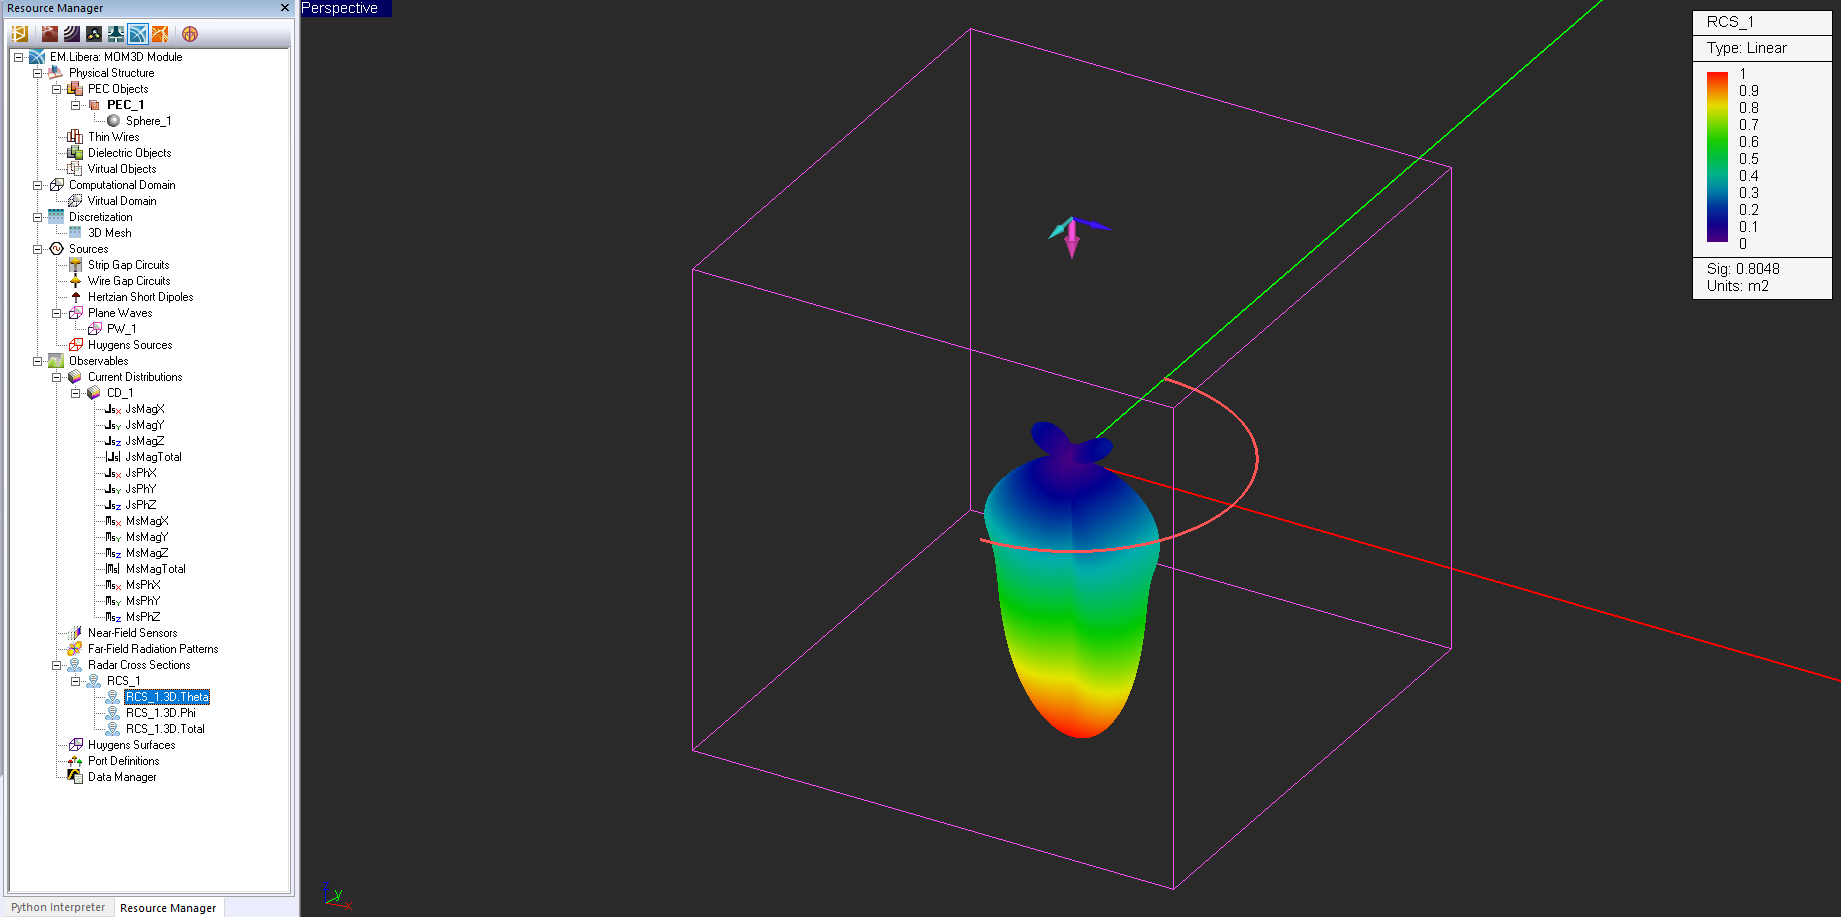Click the round orange-purple toolbar icon

point(190,34)
